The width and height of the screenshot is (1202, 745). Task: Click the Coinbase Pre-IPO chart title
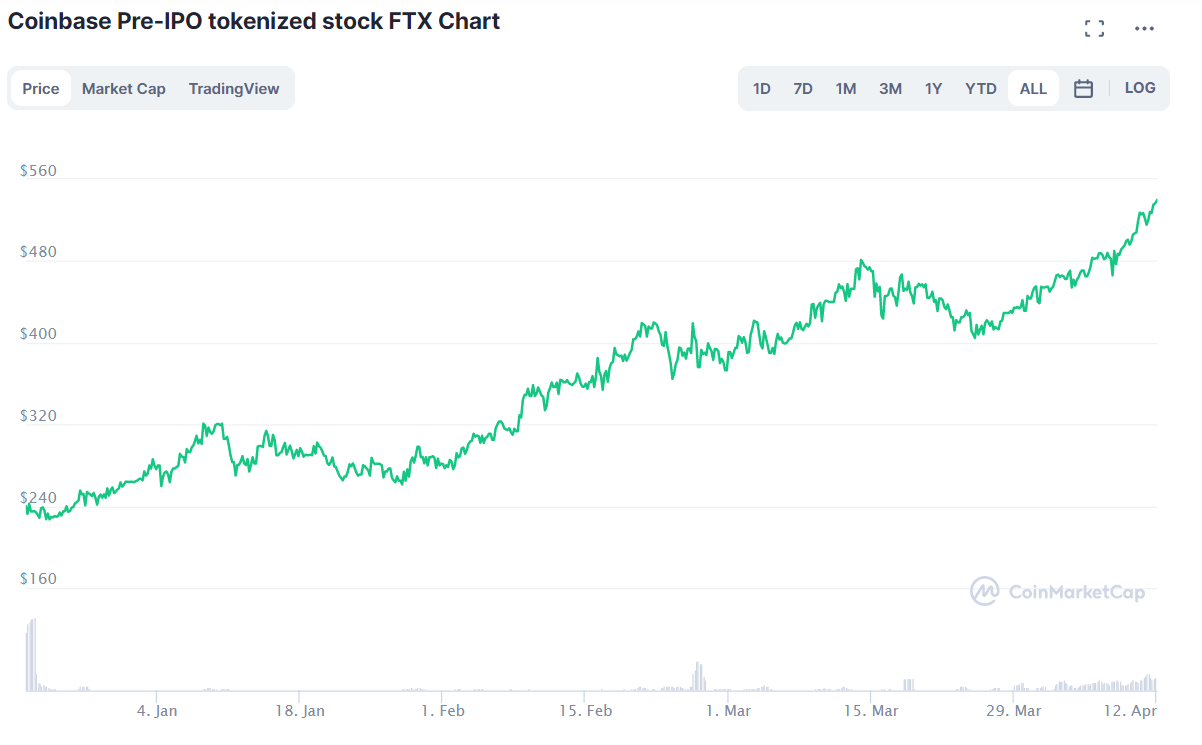click(253, 21)
